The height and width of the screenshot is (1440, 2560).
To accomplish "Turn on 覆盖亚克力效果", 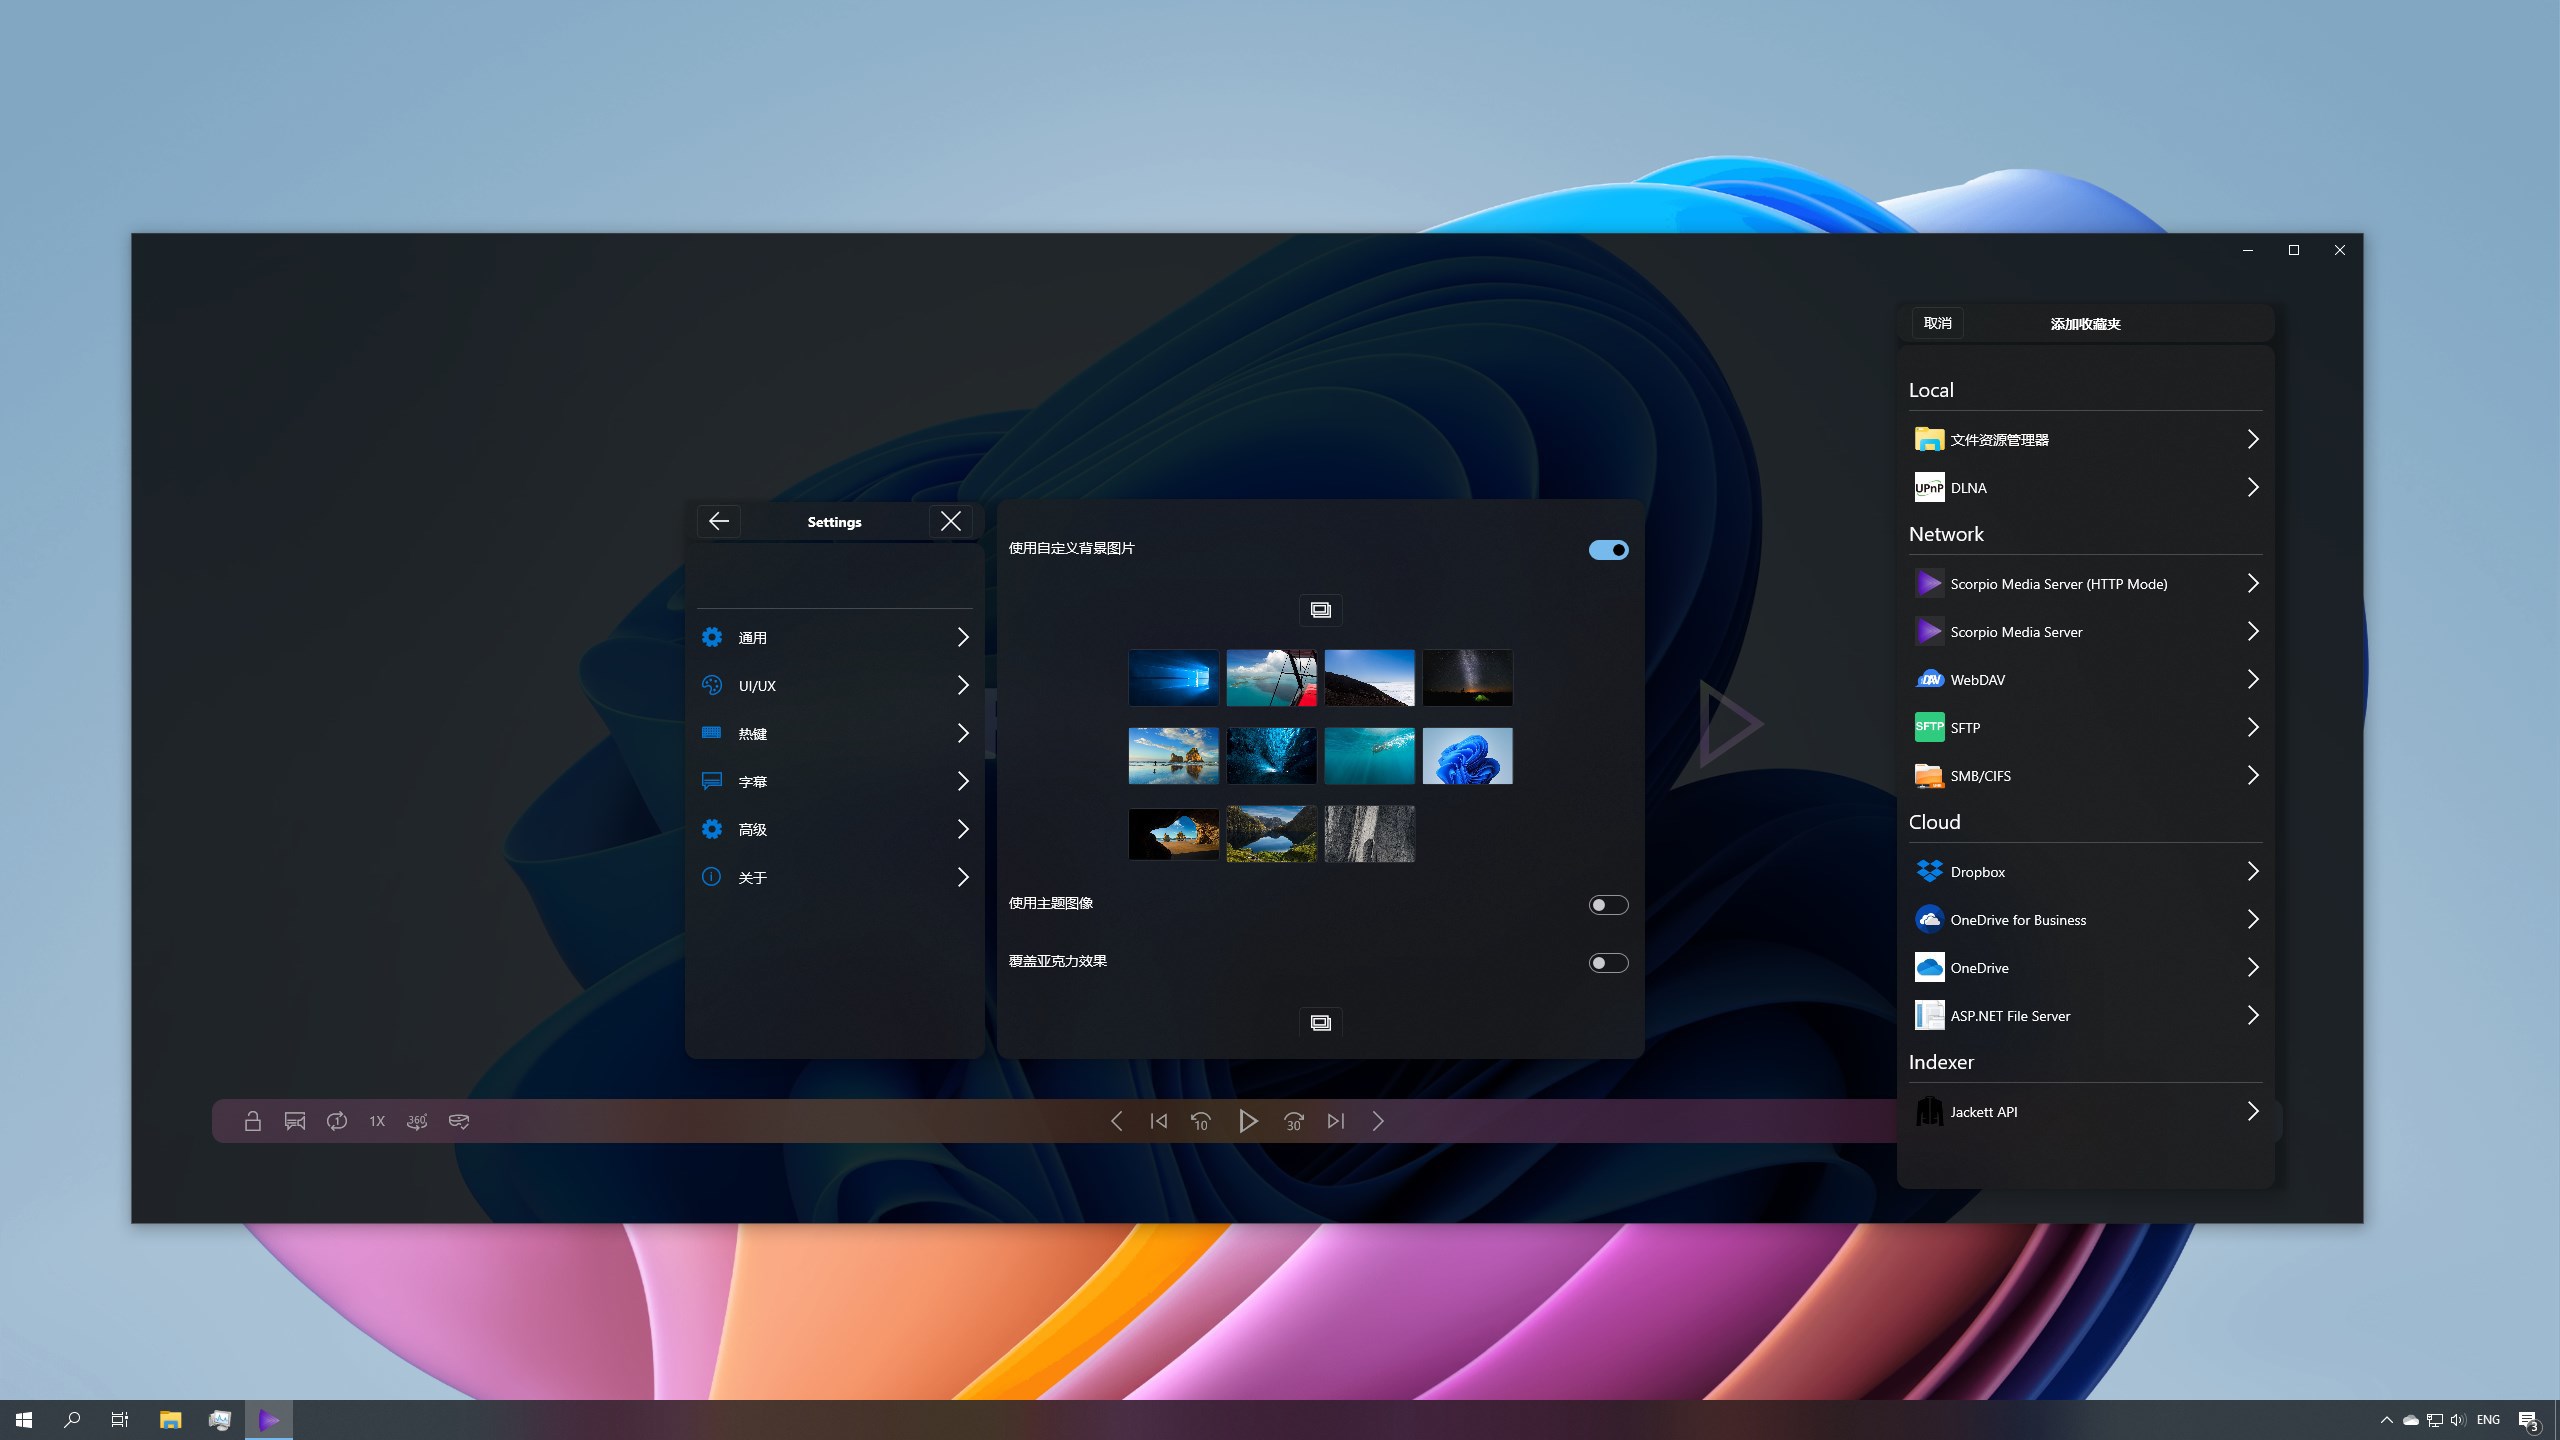I will pyautogui.click(x=1607, y=962).
